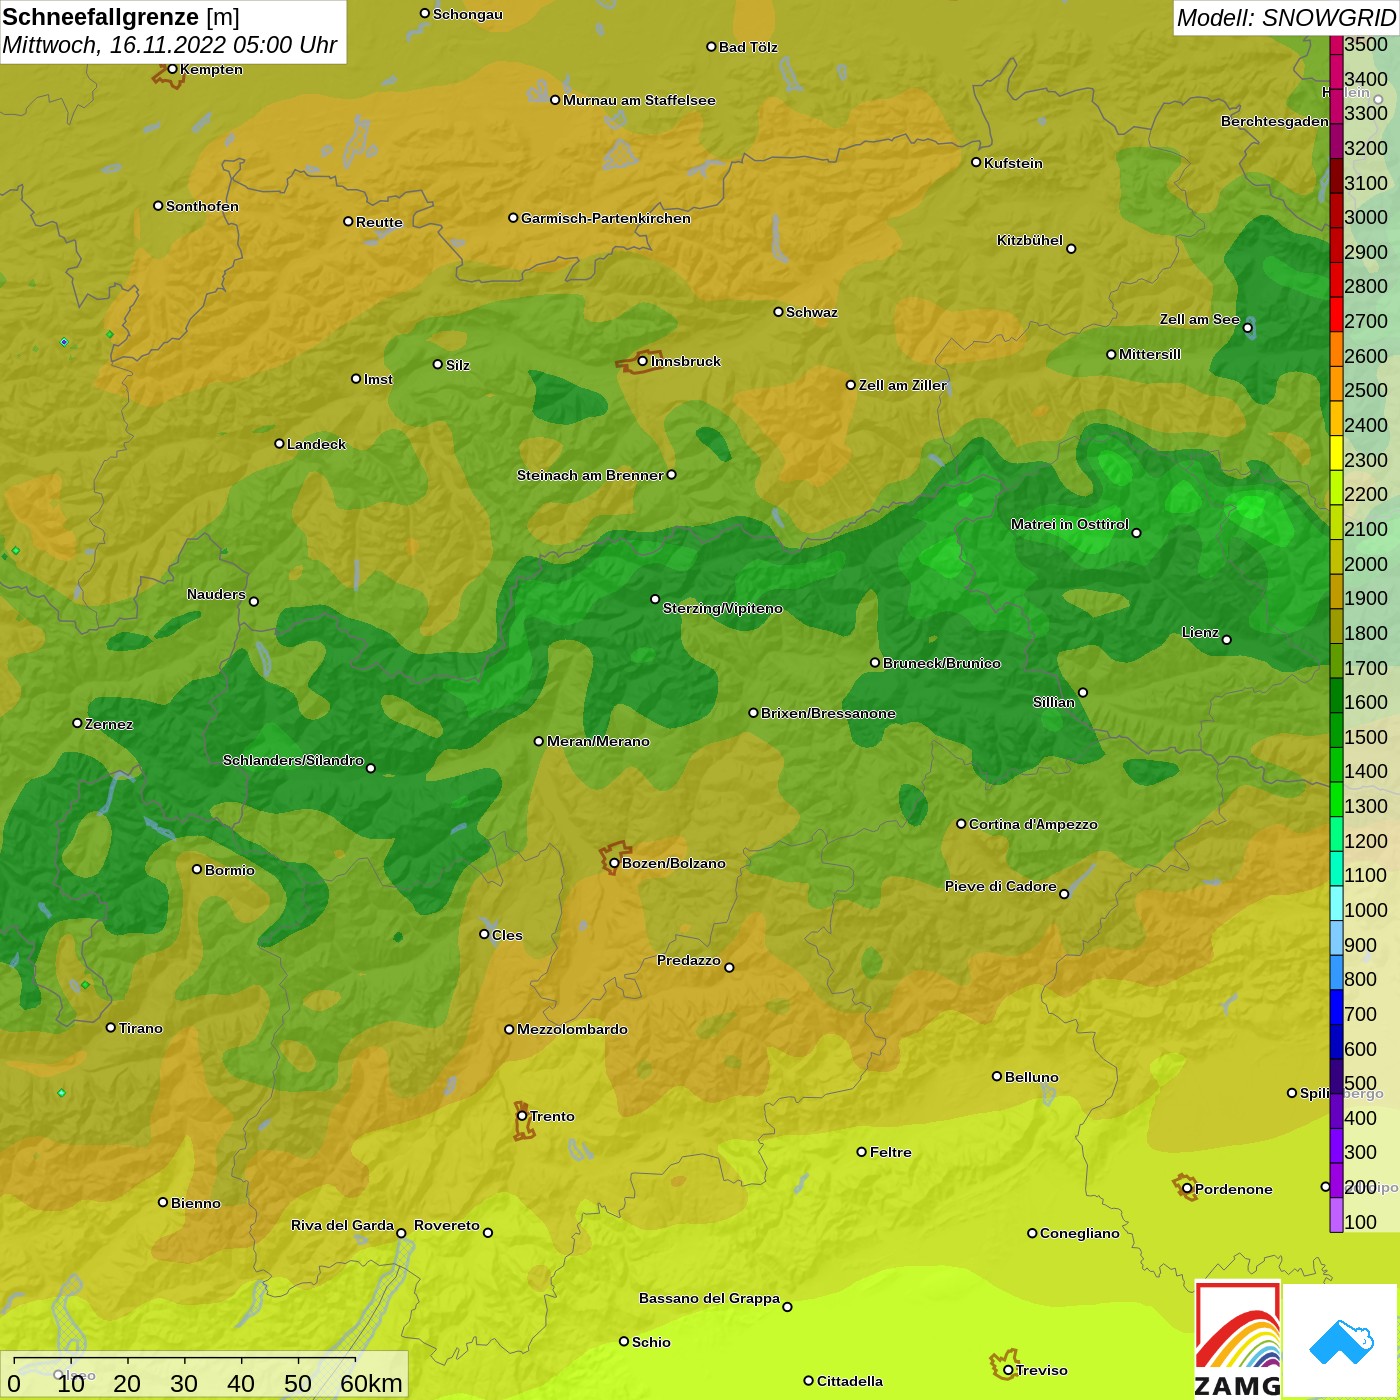Click the Steinach am Brenner label

[x=590, y=475]
